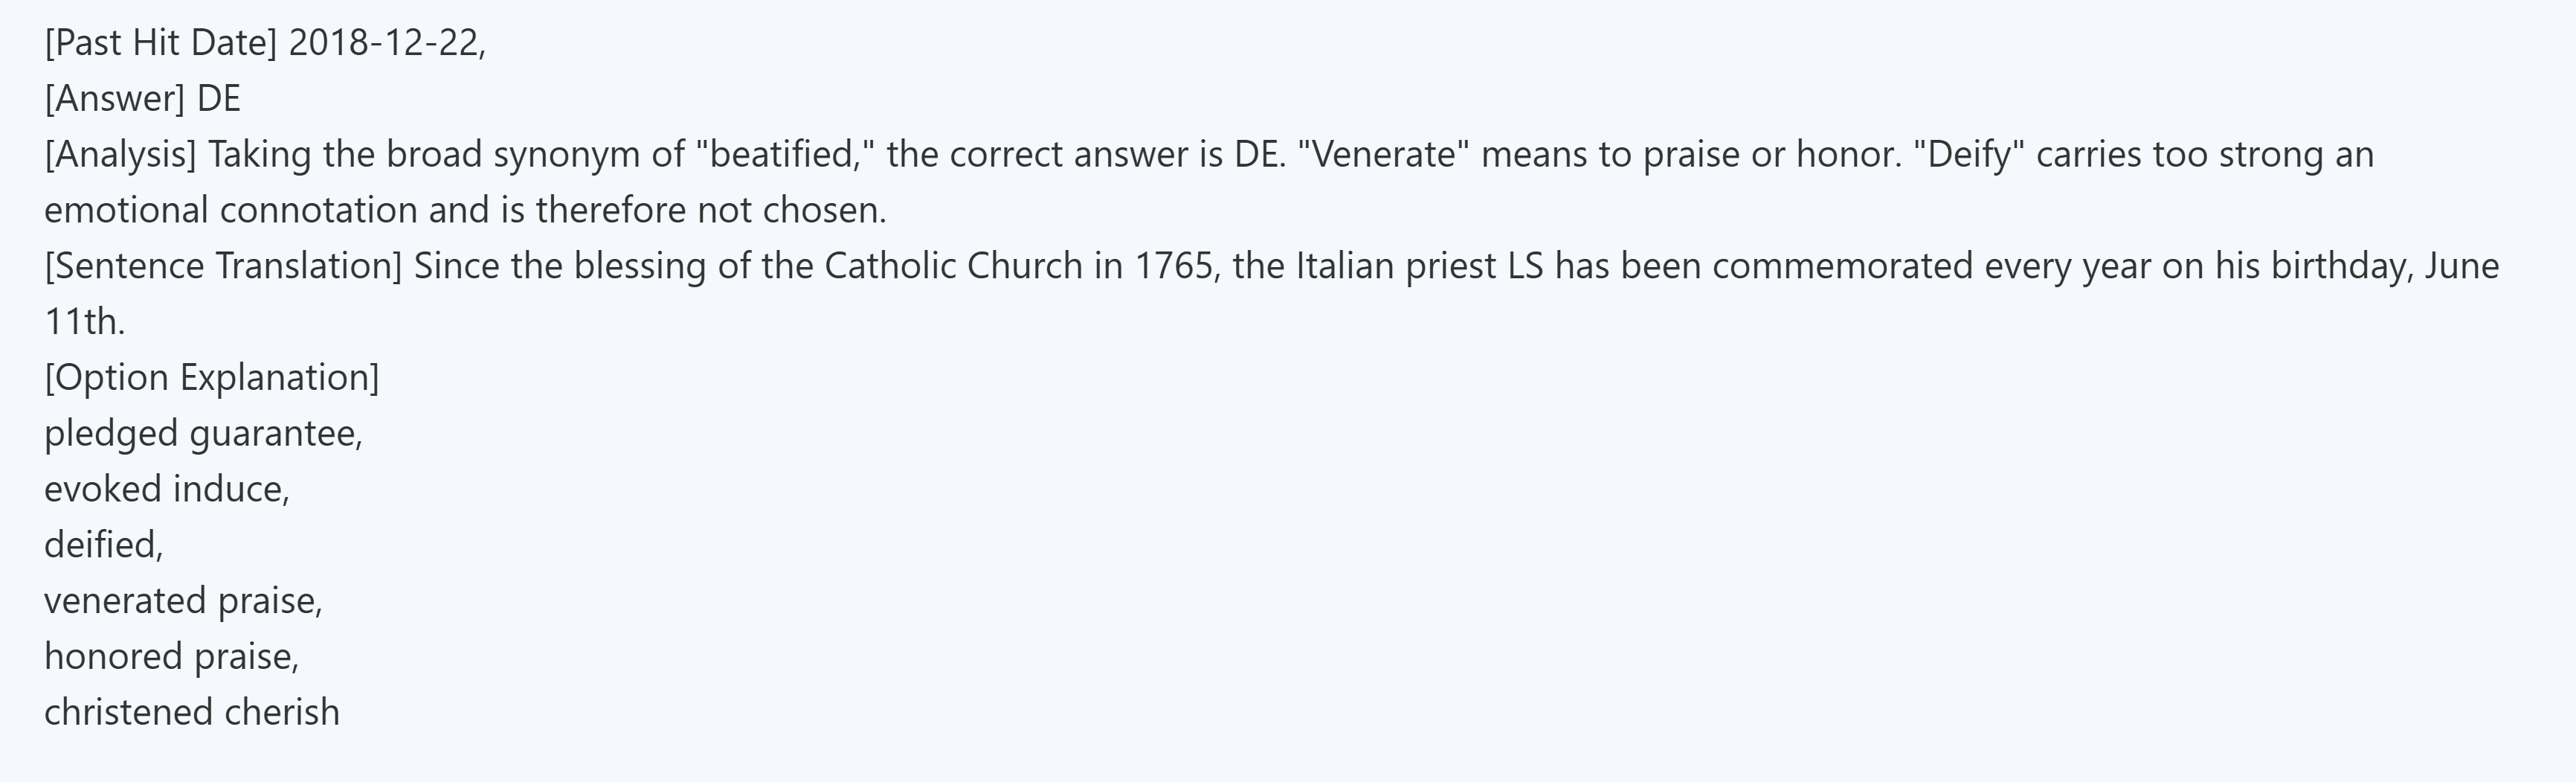Click the option line "honored praise,"
The width and height of the screenshot is (2576, 782).
[x=171, y=657]
